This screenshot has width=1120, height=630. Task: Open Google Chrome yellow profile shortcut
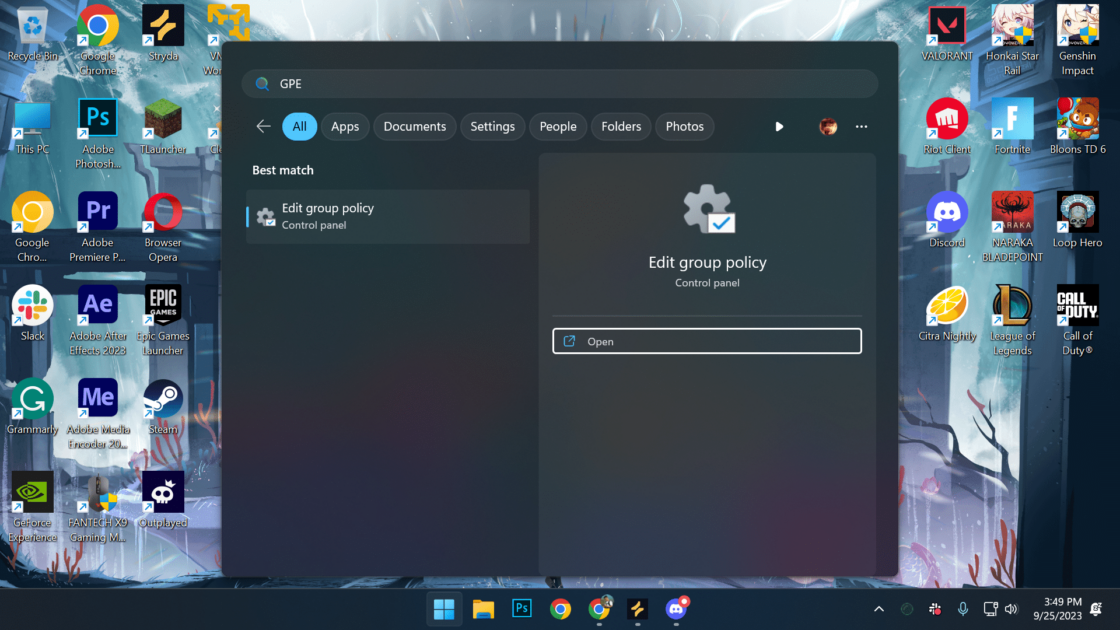click(32, 227)
